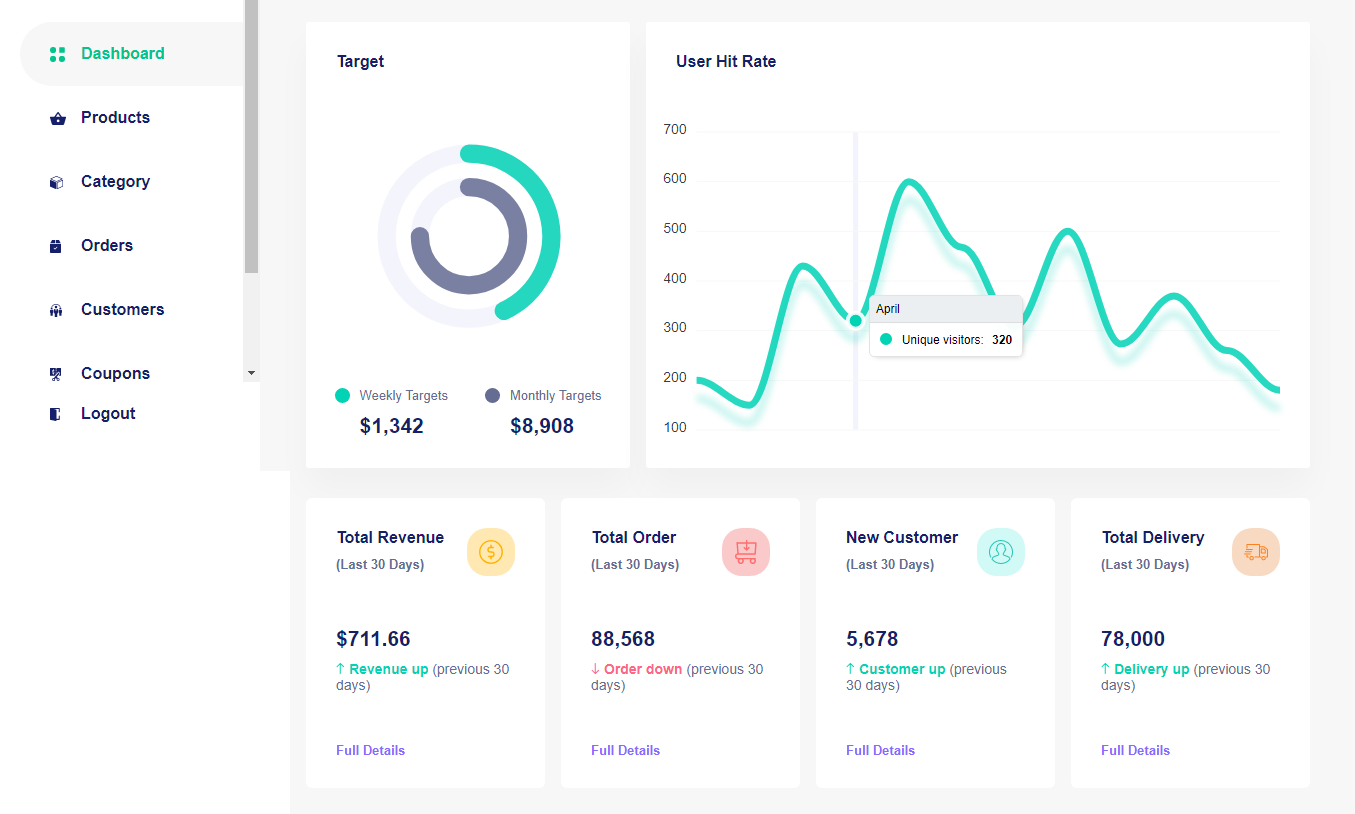Click the Category box icon
This screenshot has width=1355, height=814.
point(57,183)
